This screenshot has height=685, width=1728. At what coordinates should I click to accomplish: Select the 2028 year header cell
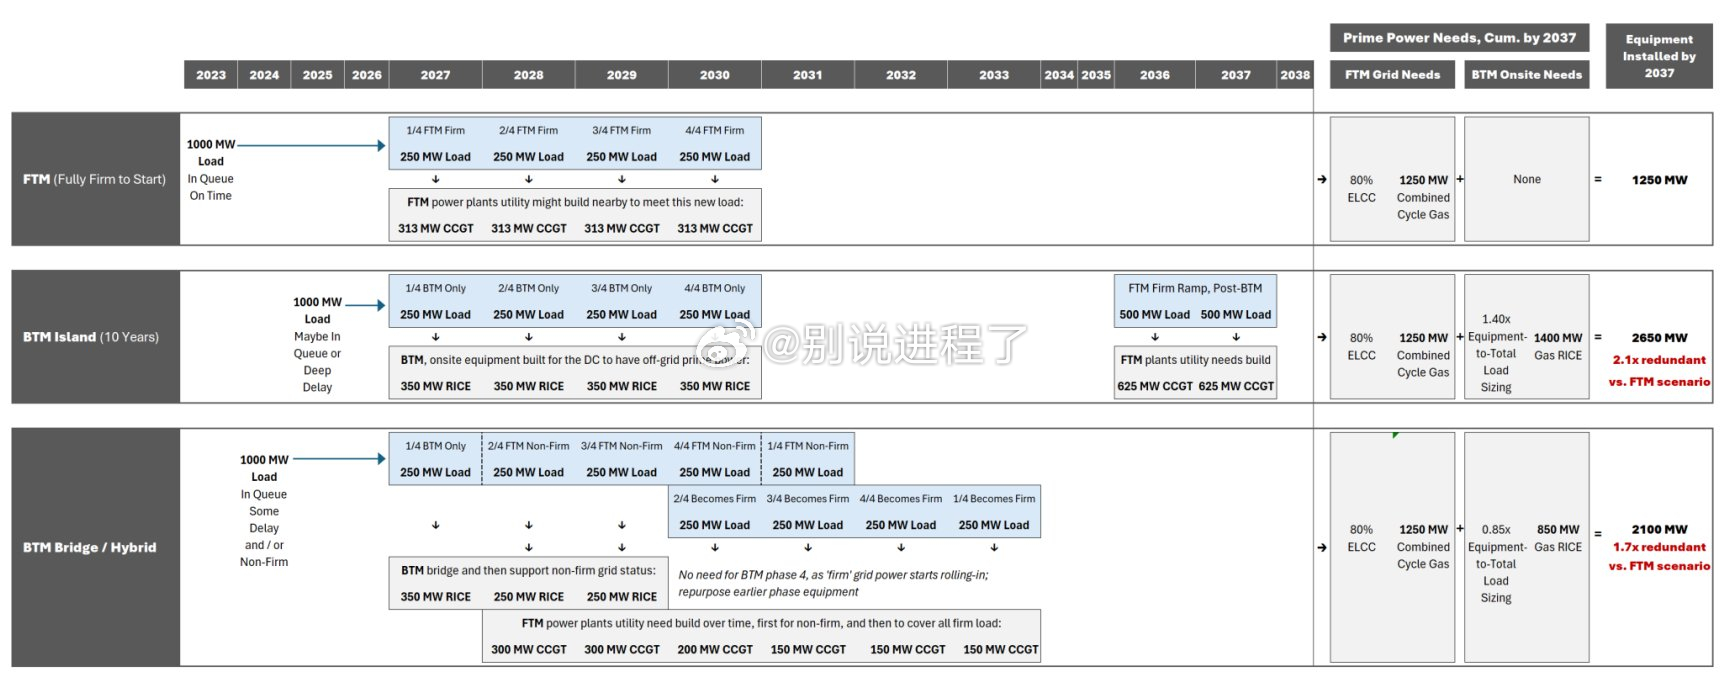(529, 75)
